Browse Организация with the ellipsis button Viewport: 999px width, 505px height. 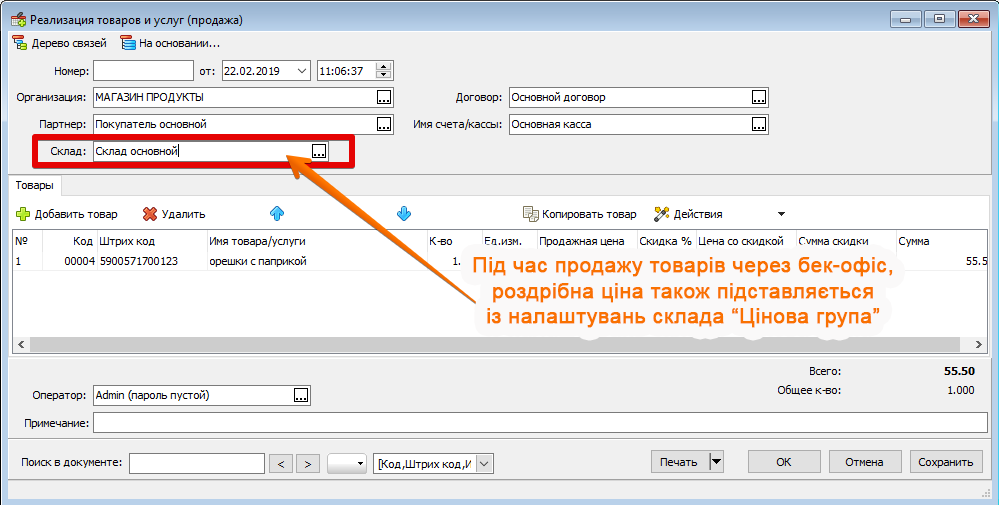pos(384,97)
